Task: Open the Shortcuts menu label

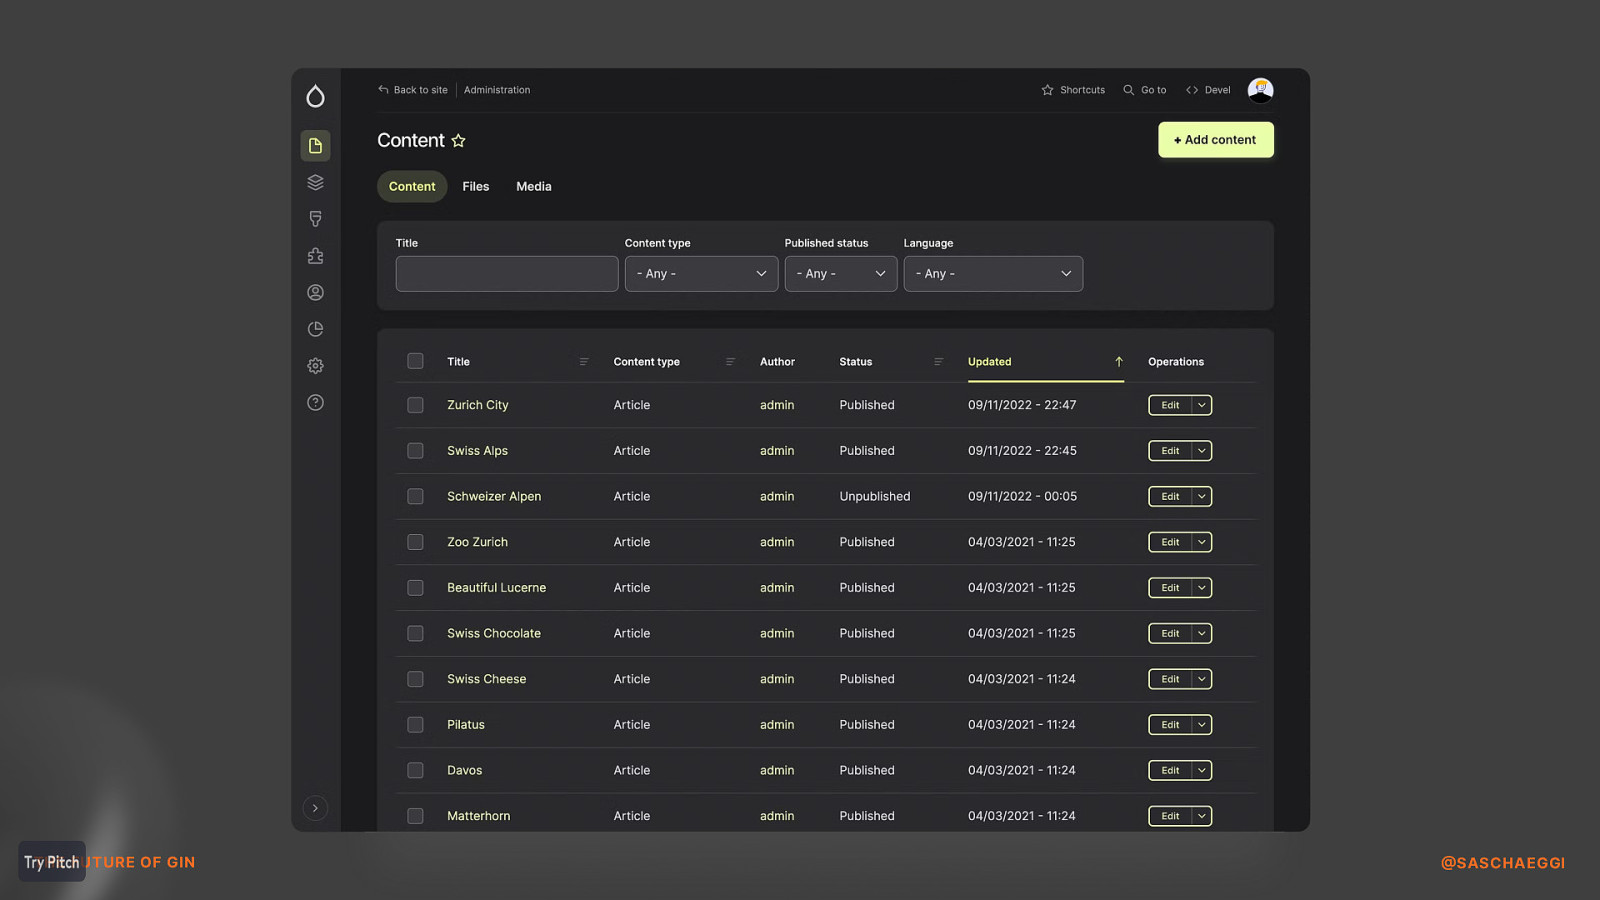Action: 1083,90
